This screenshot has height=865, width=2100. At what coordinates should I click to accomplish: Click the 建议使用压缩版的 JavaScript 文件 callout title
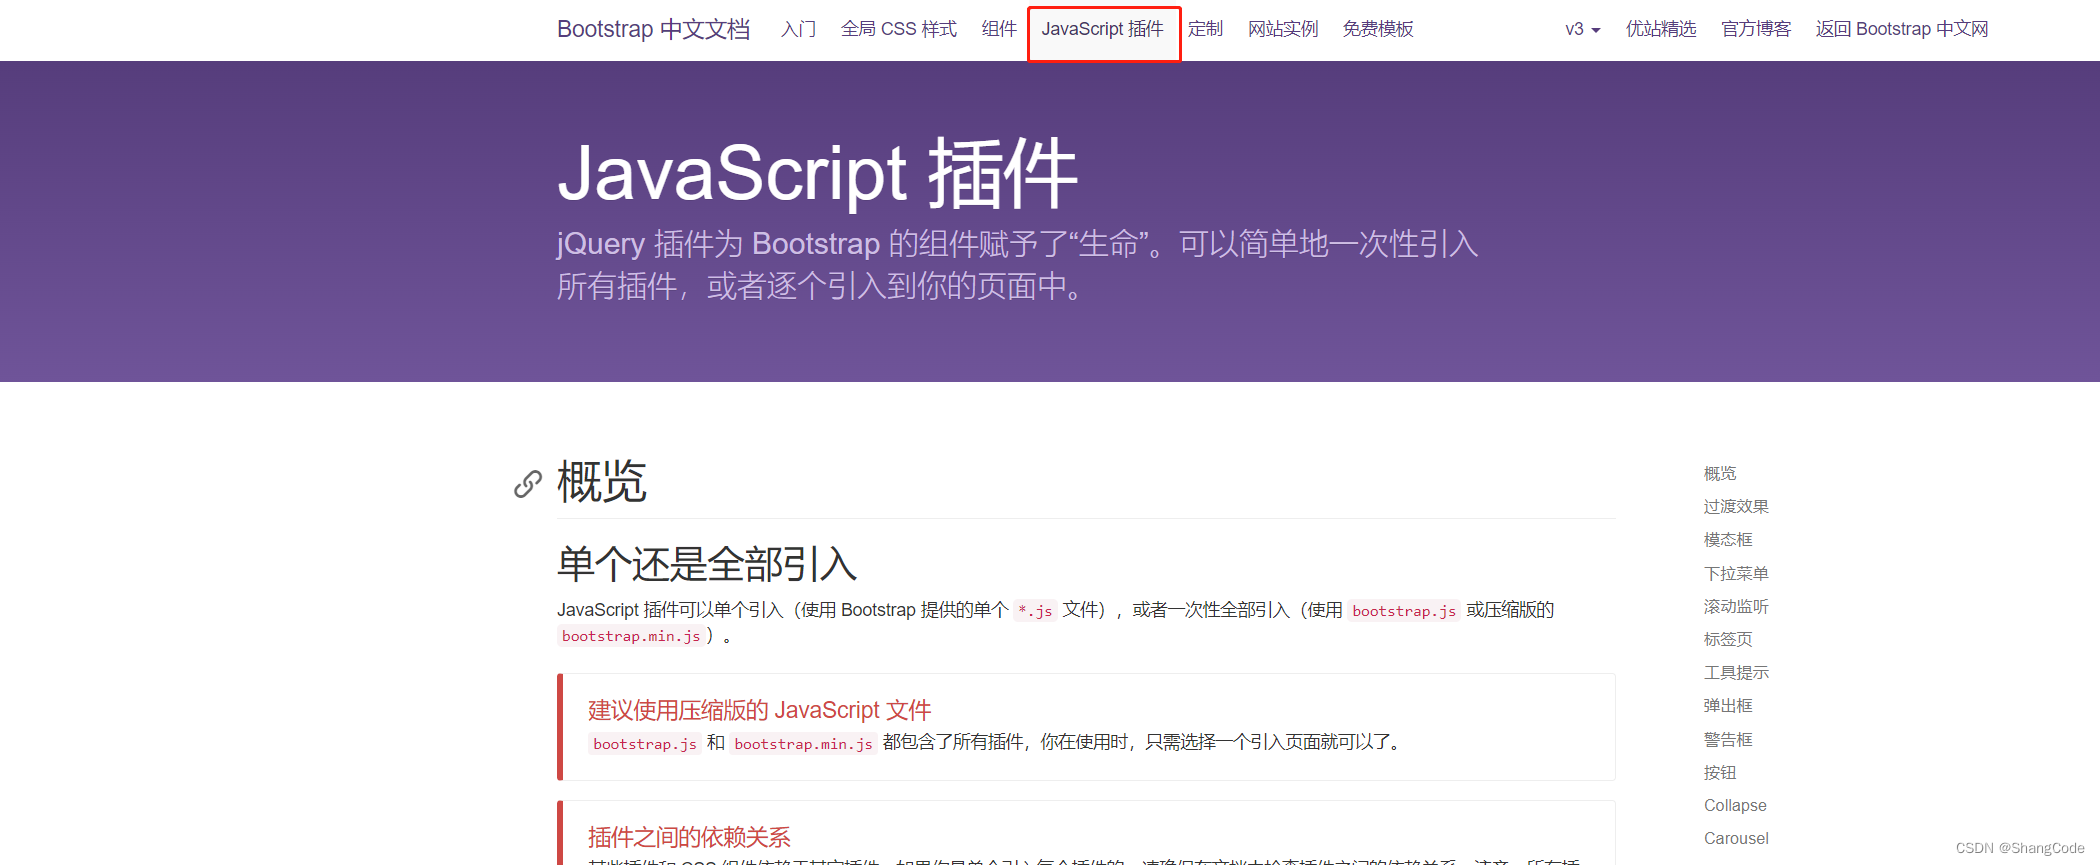pyautogui.click(x=760, y=710)
